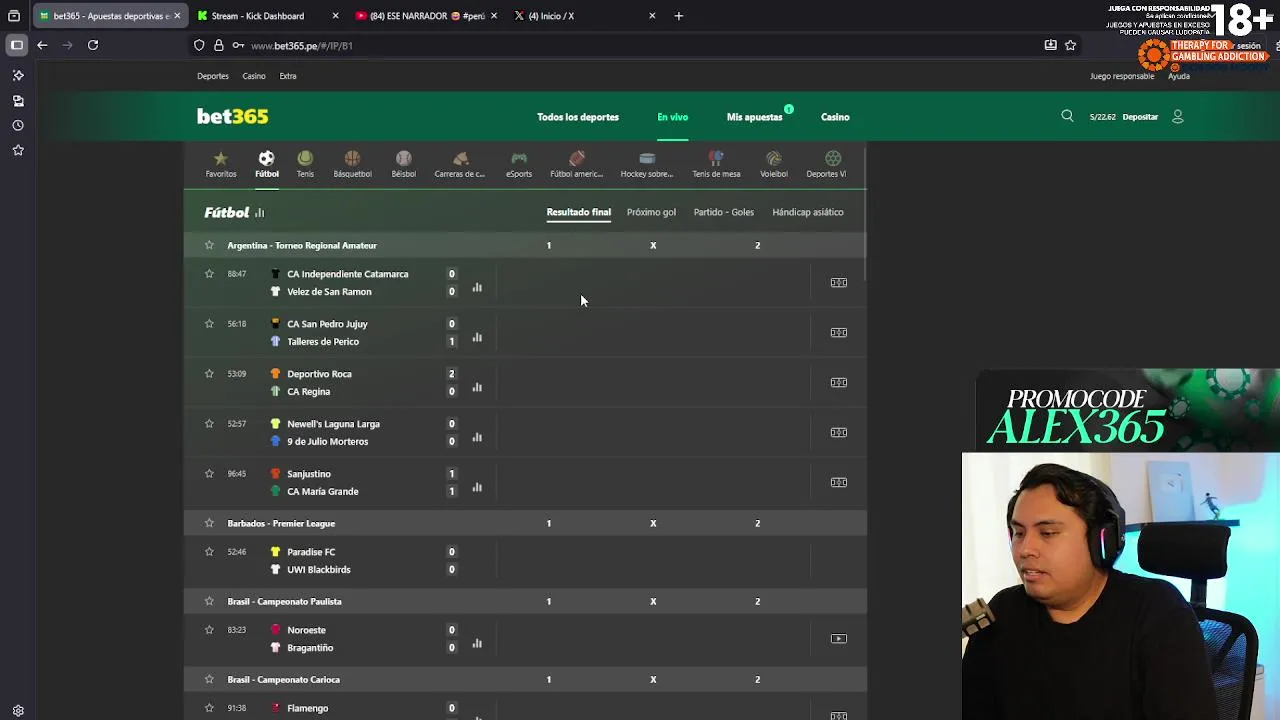1280x720 pixels.
Task: Favorite the CA Independiente Catamarca match star
Action: tap(209, 274)
